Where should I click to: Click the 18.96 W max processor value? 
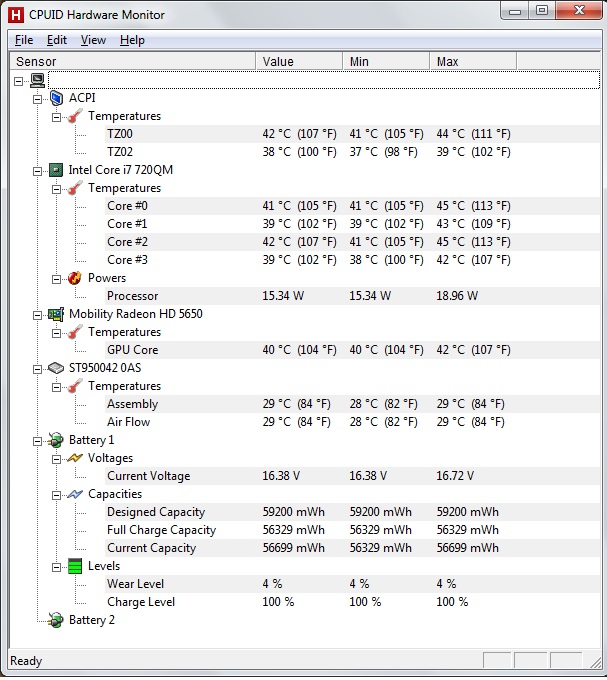tap(457, 296)
